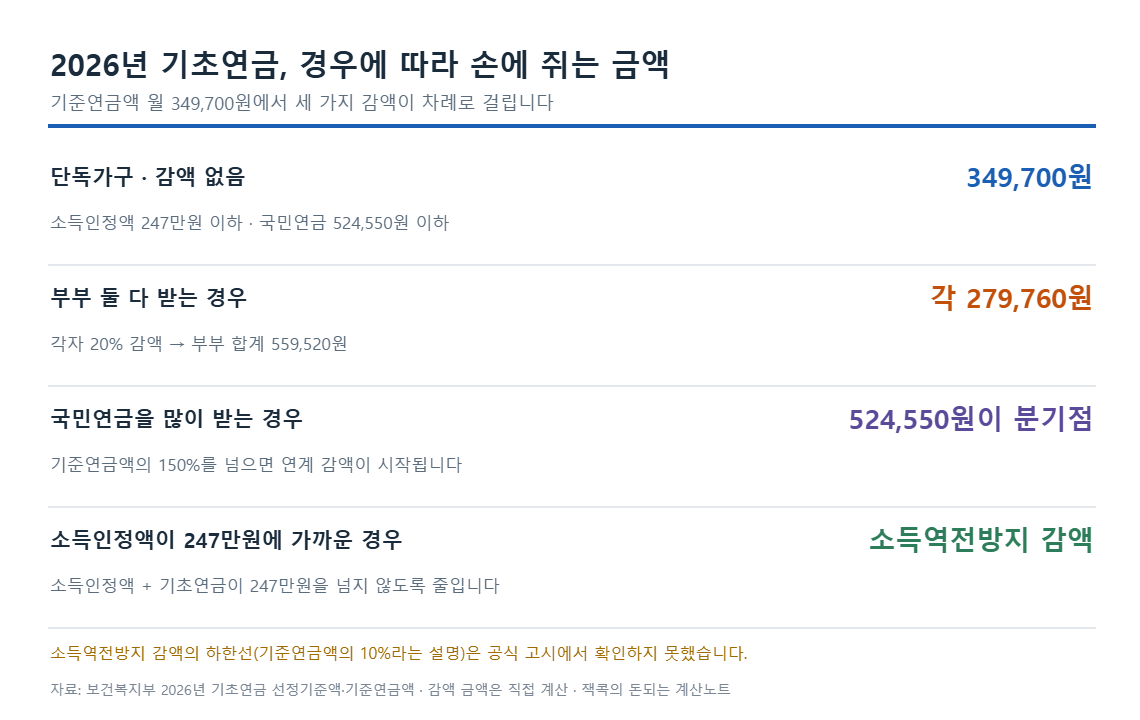Click the orange 각 279,760원 amount

tap(1011, 297)
